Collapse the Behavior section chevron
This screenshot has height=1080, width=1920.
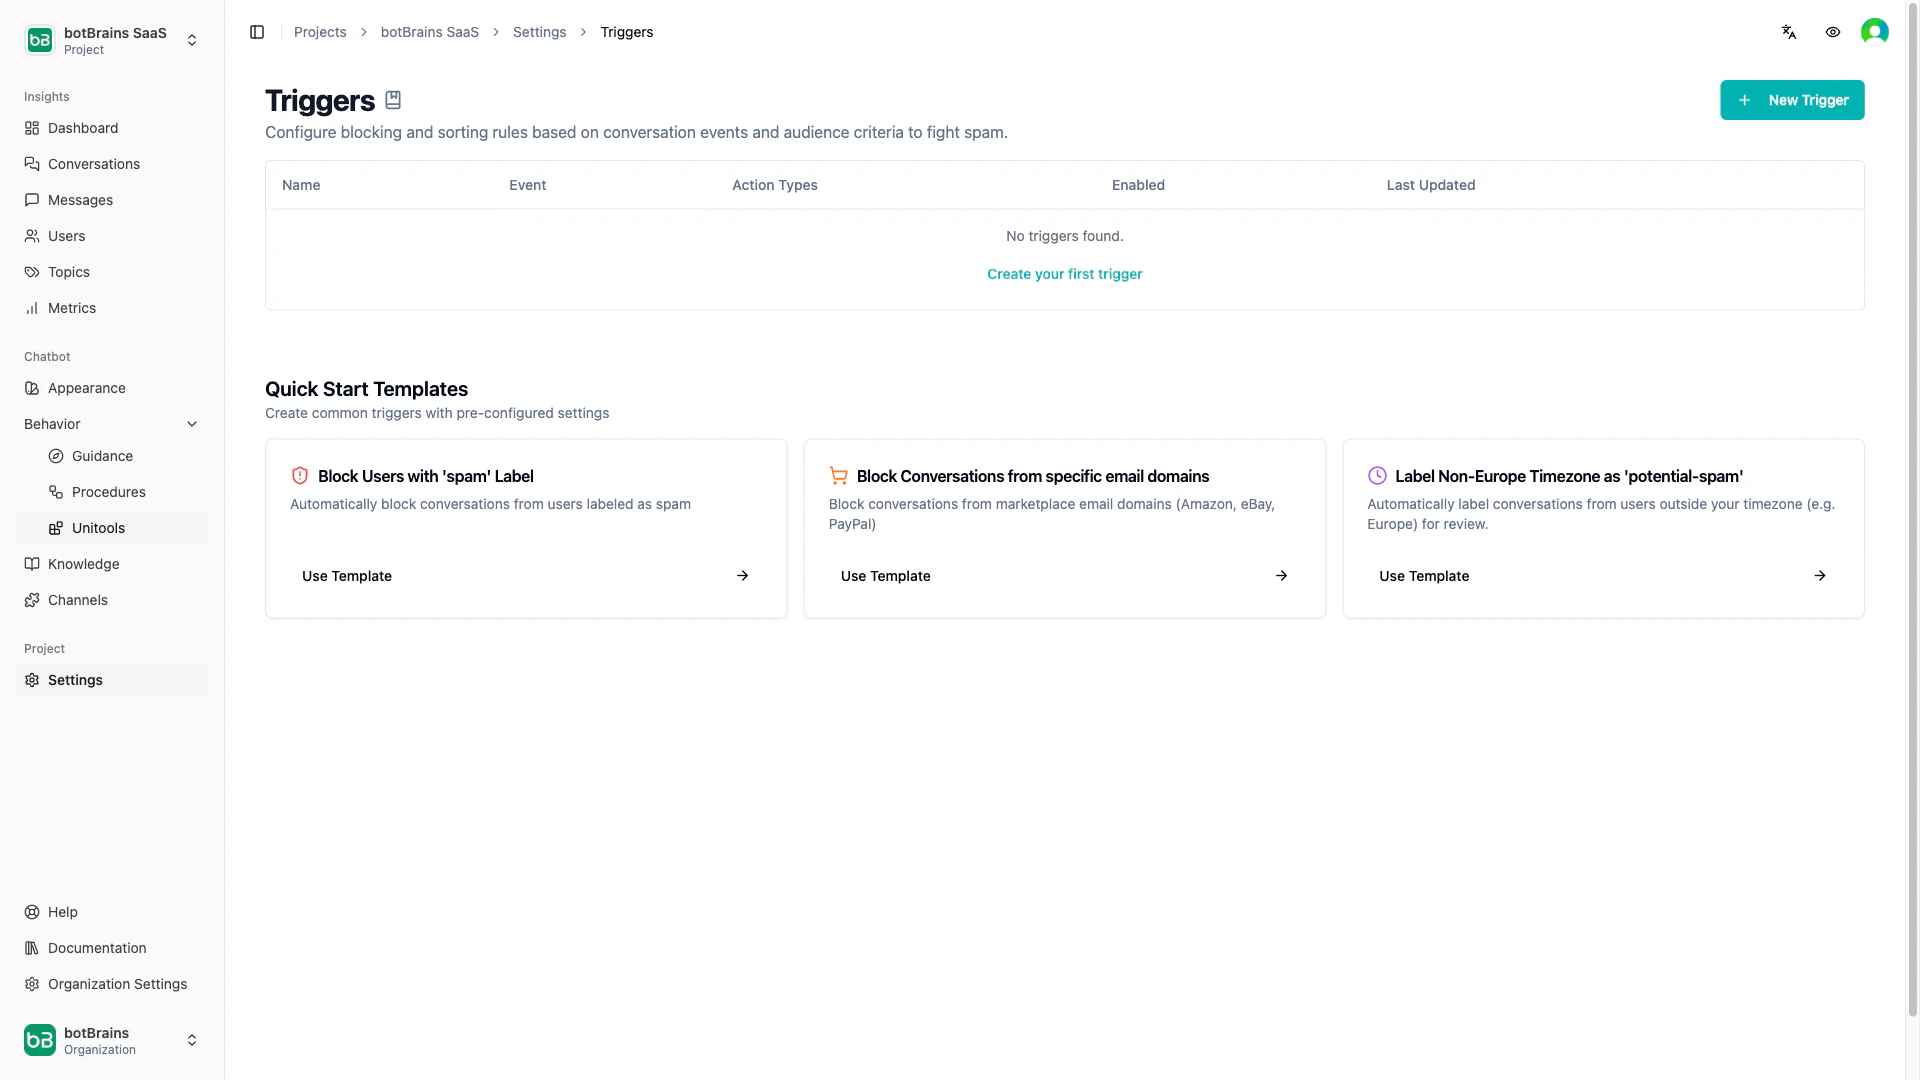(x=191, y=423)
